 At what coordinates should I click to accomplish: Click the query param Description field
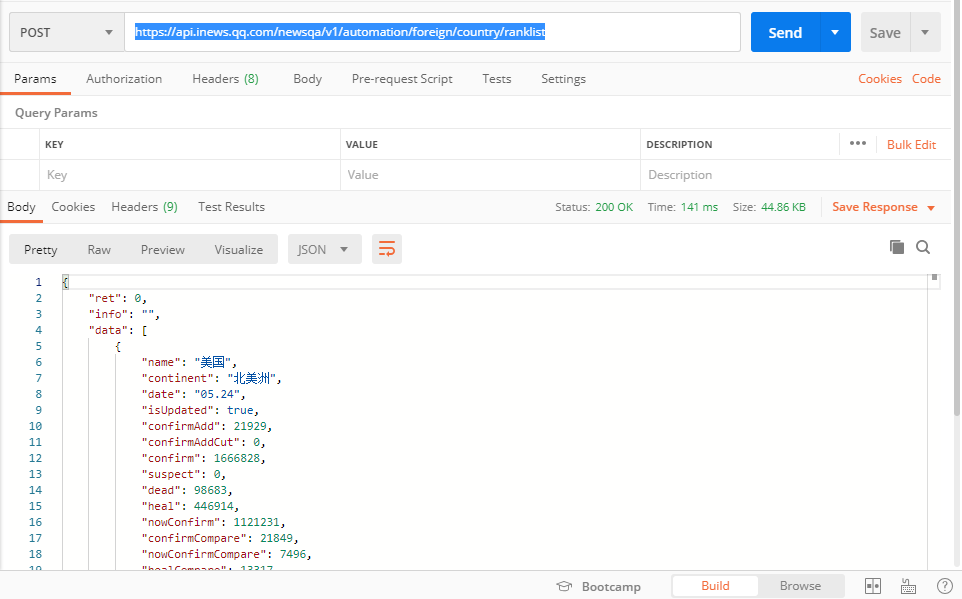(x=795, y=175)
